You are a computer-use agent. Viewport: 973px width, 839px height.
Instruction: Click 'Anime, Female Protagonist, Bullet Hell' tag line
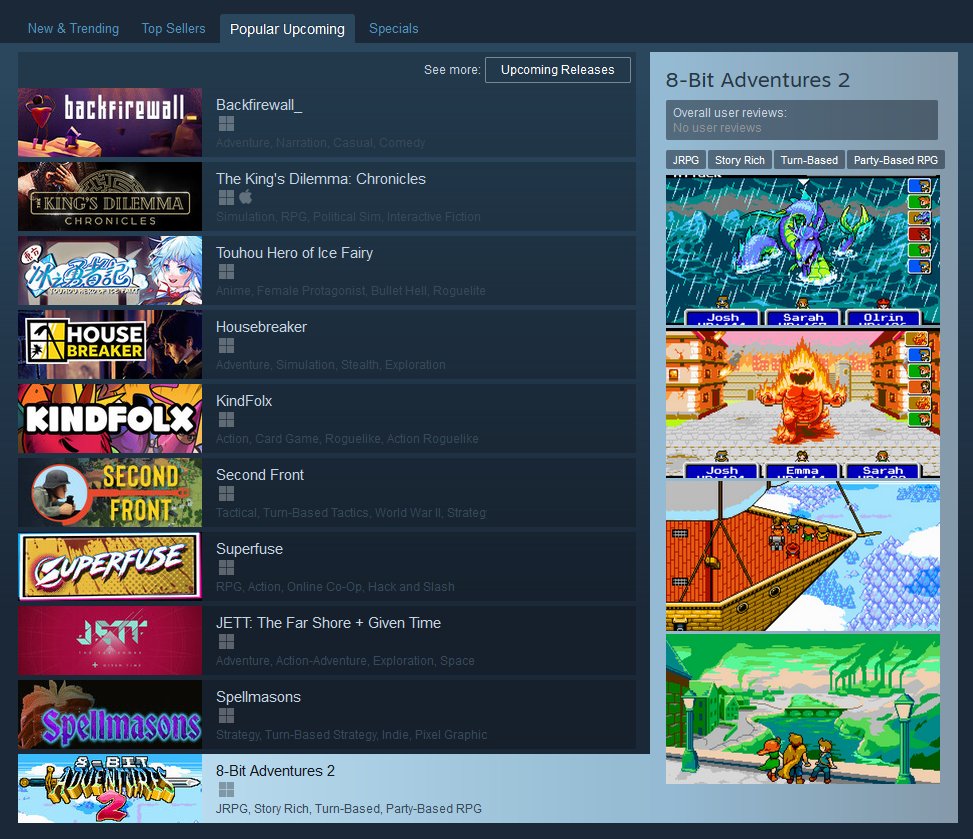[351, 290]
